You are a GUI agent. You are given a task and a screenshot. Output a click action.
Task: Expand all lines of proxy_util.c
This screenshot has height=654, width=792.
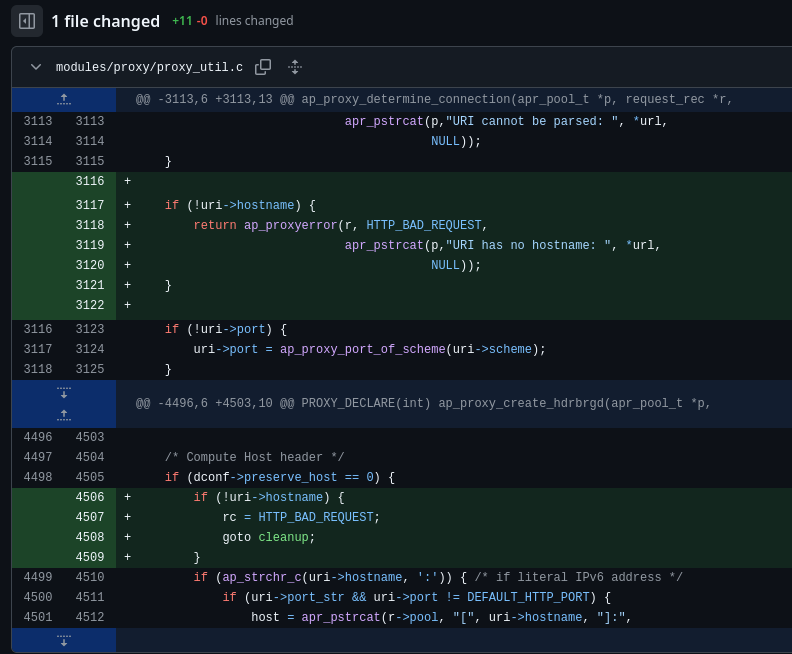coord(295,67)
